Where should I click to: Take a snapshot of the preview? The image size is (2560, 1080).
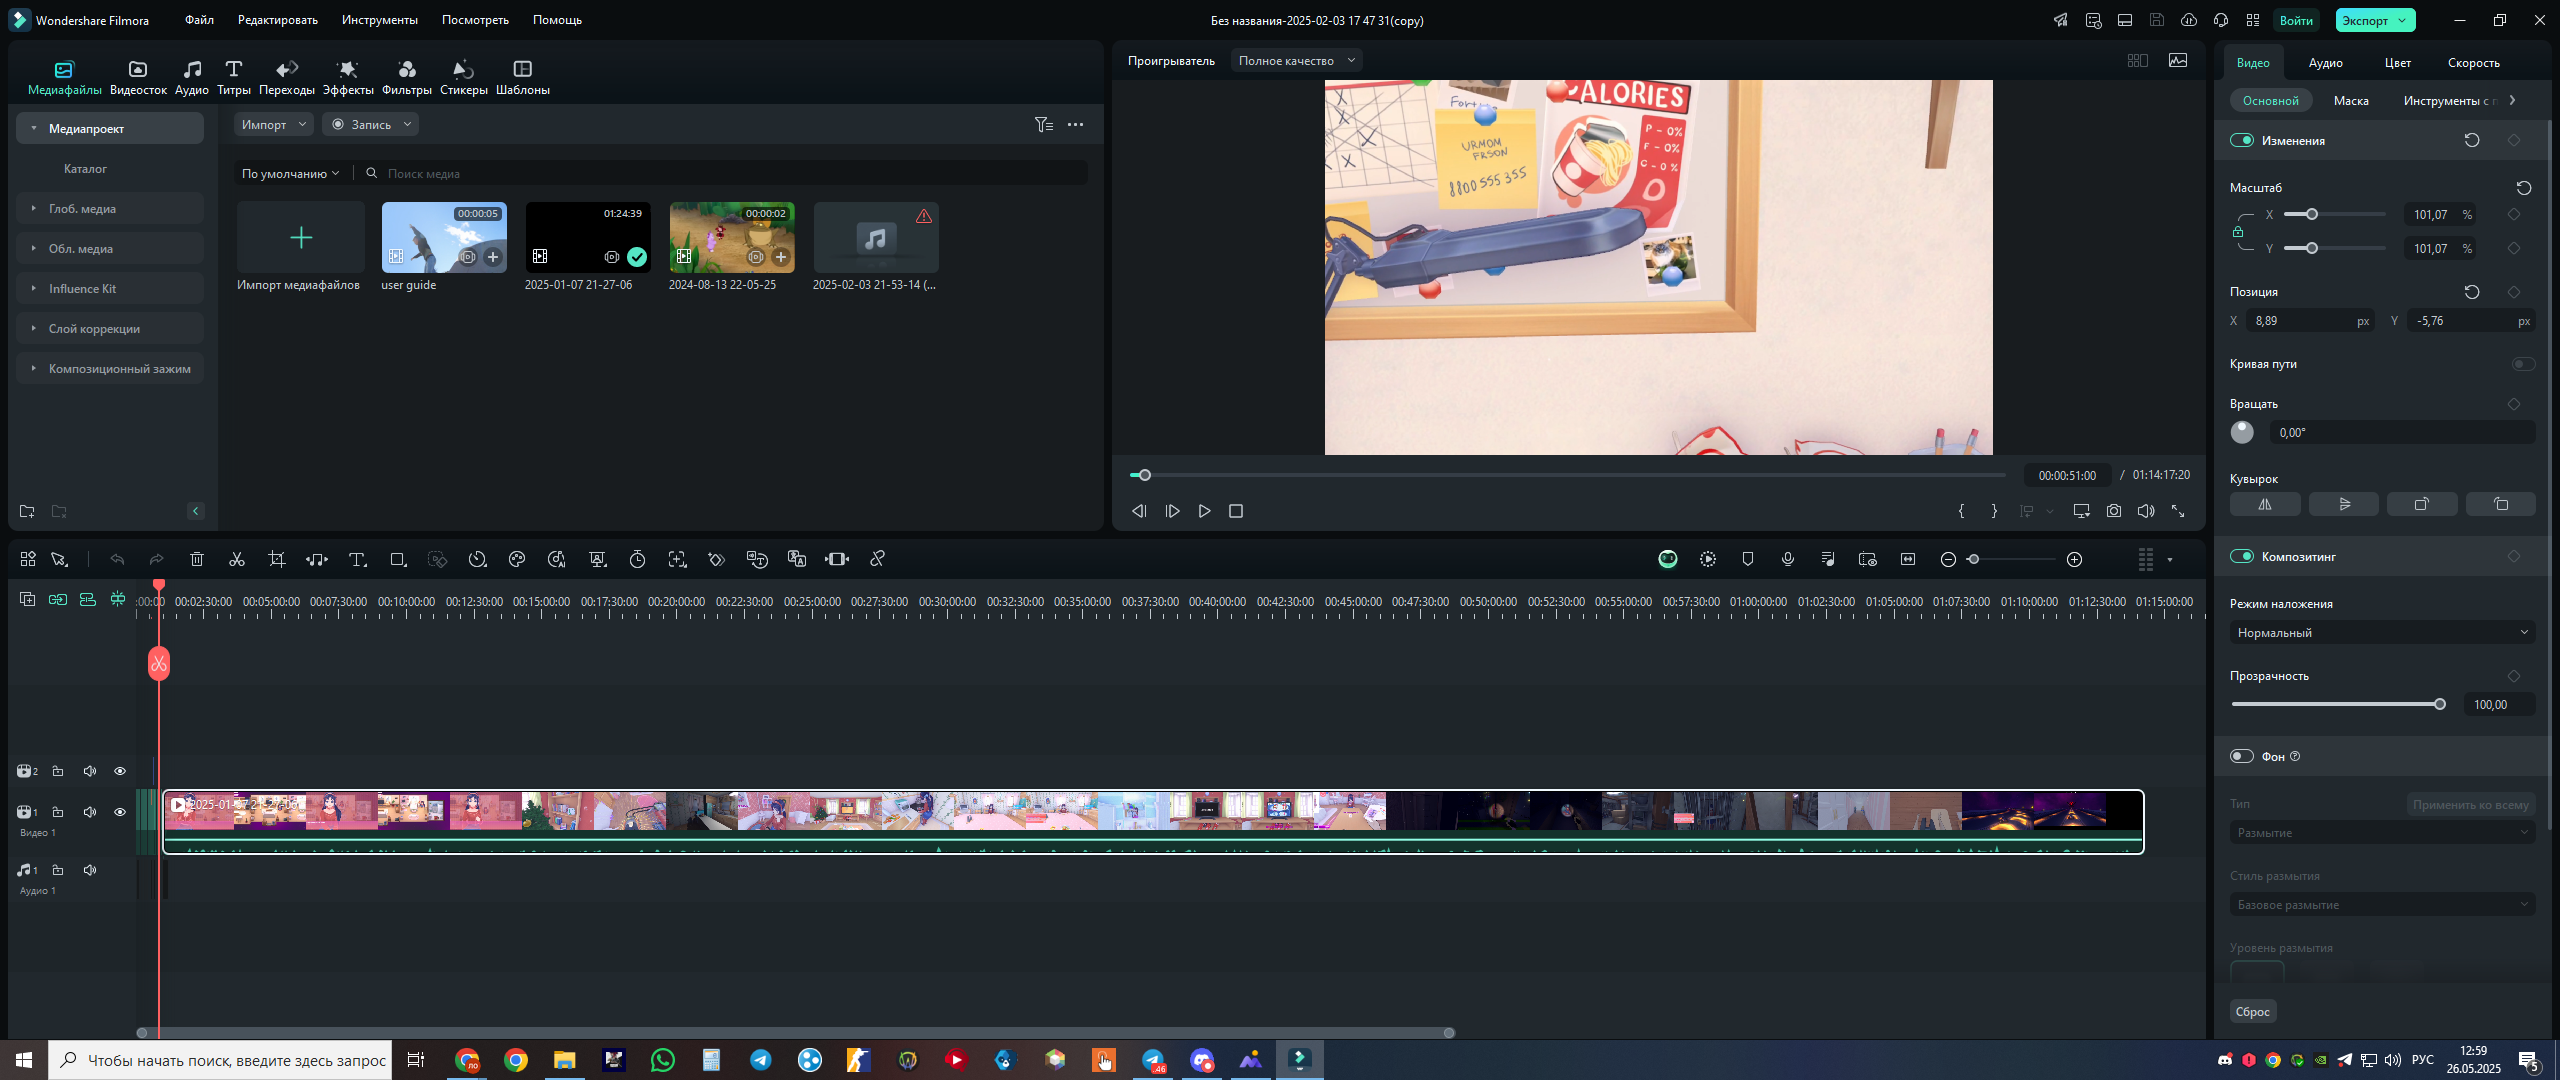tap(2113, 511)
